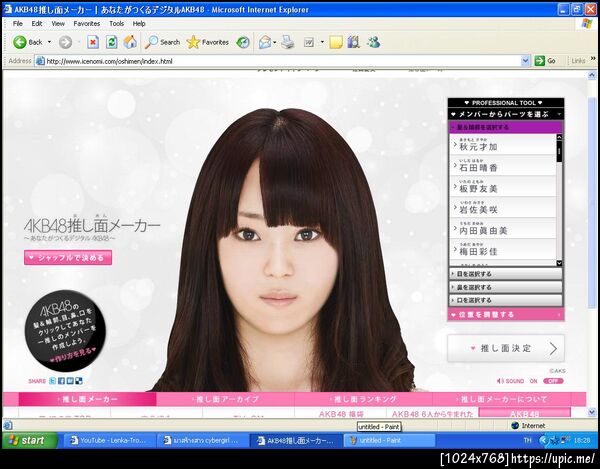Switch to untitled - Paint taskbar window
Screen dimensions: 600x469
(x=389, y=440)
